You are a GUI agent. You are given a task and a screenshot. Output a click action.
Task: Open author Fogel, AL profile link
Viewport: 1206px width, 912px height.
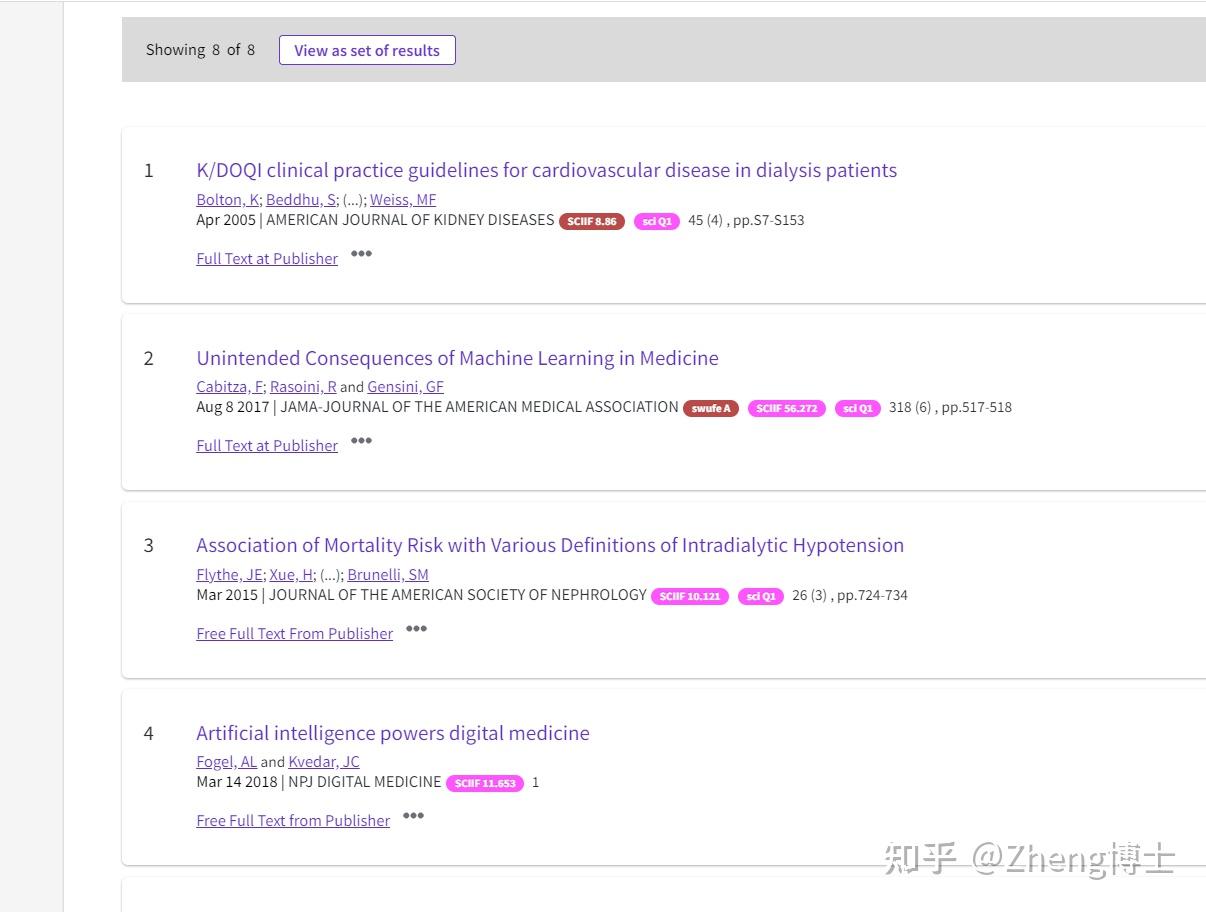coord(226,761)
